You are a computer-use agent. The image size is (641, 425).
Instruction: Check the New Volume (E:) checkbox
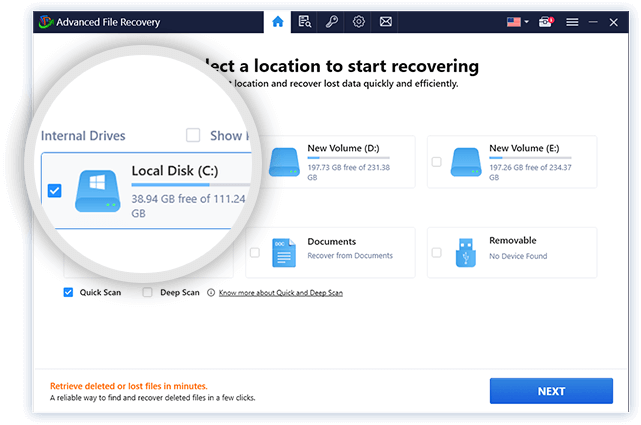click(x=437, y=162)
